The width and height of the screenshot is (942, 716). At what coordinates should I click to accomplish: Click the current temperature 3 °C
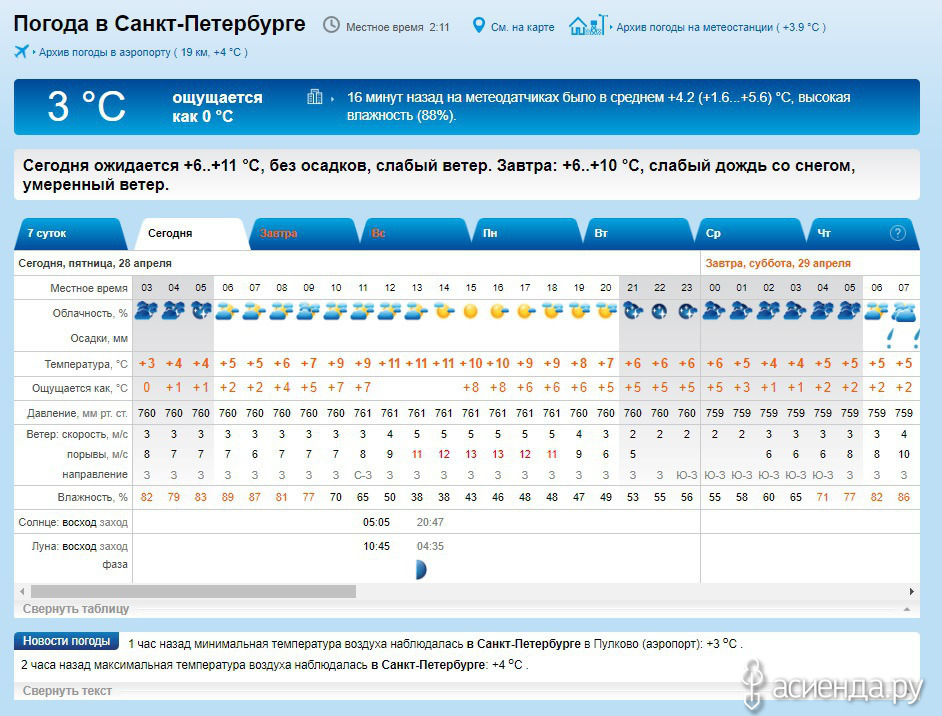point(87,106)
